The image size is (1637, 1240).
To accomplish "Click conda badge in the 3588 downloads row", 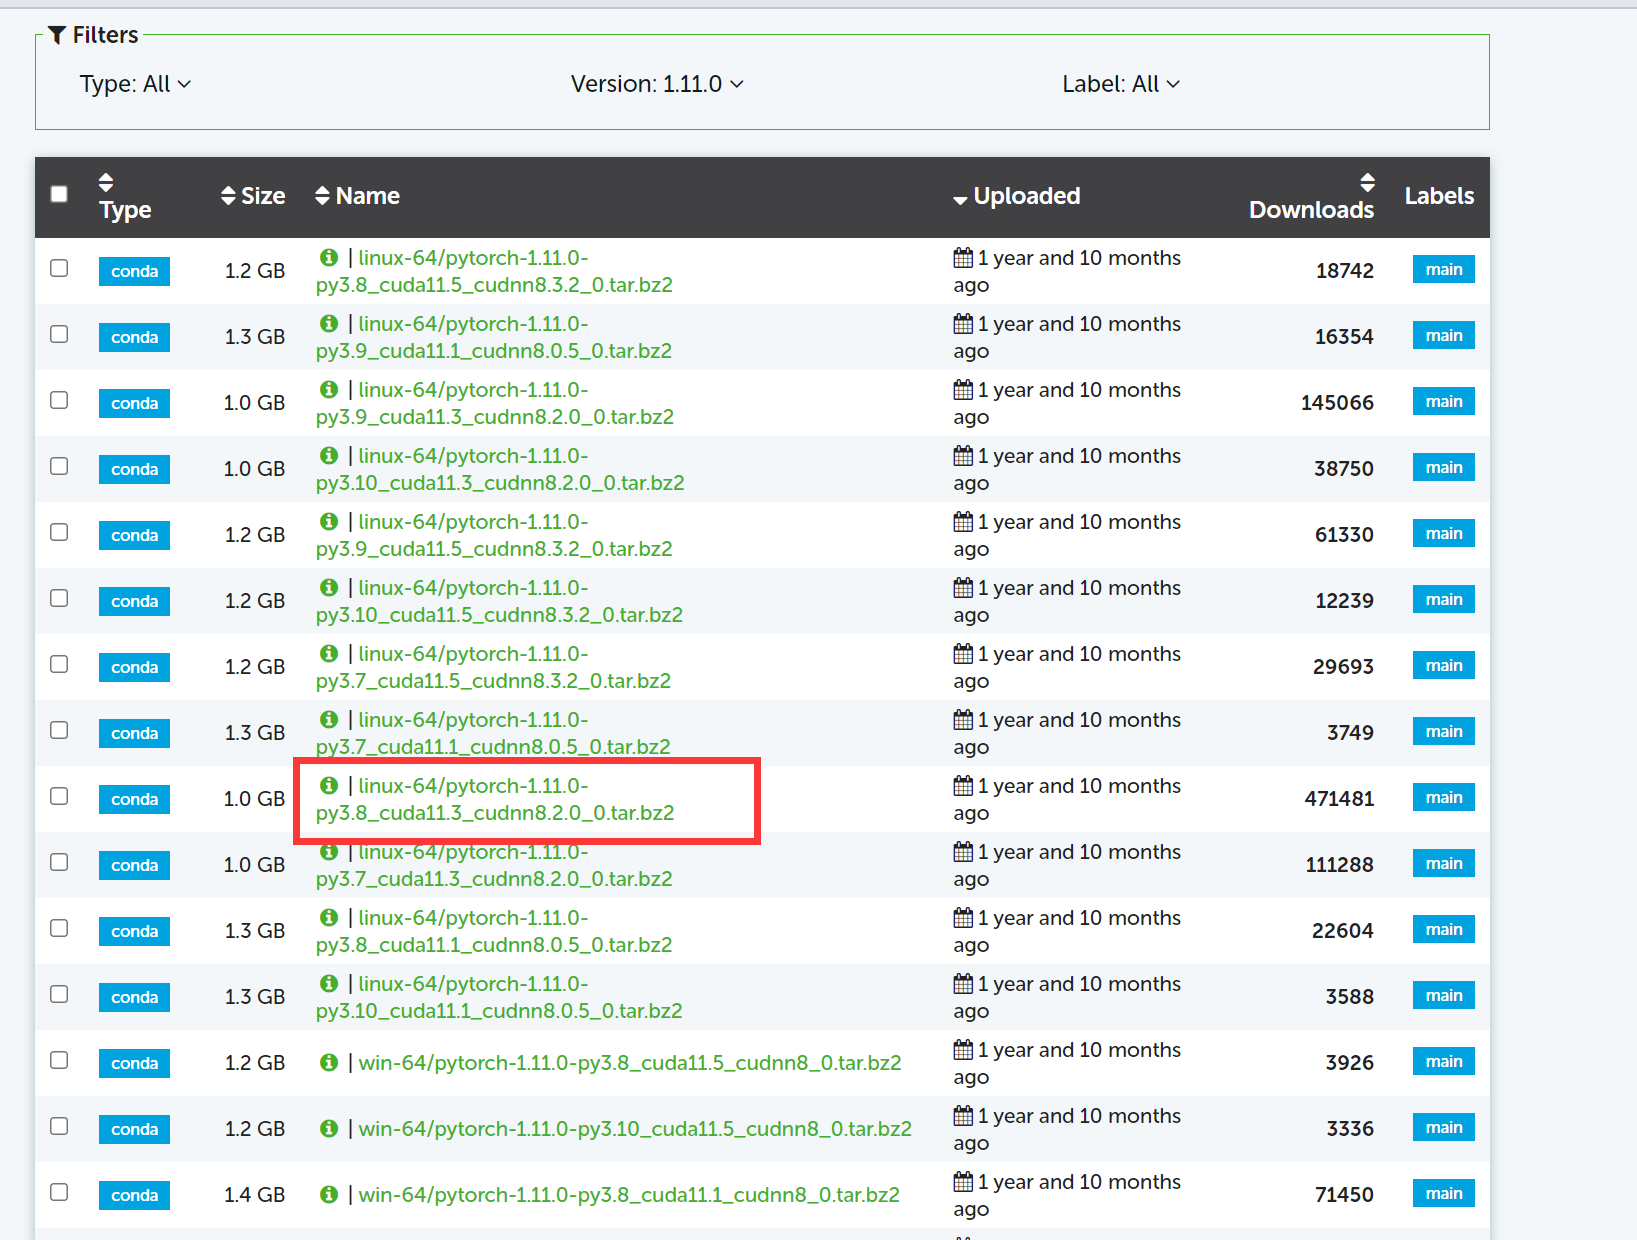I will pyautogui.click(x=134, y=997).
